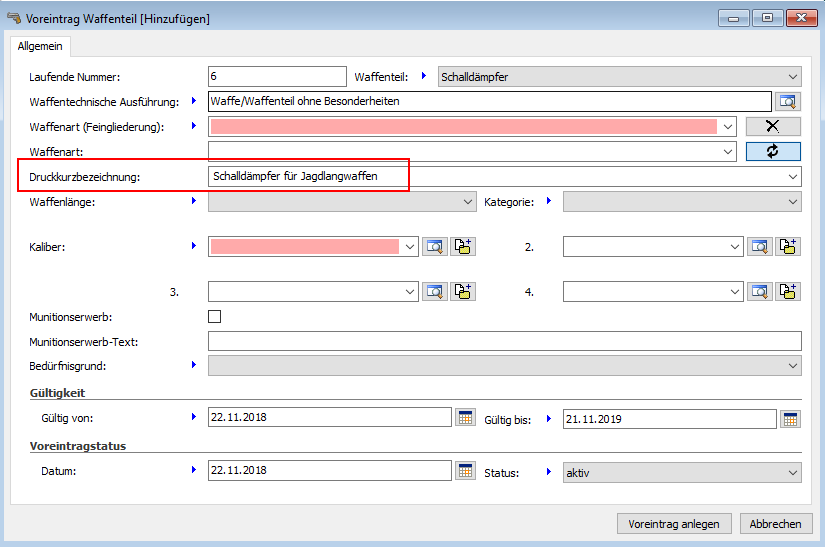
Task: Click add-new icon next to first Kaliber
Action: click(x=462, y=247)
